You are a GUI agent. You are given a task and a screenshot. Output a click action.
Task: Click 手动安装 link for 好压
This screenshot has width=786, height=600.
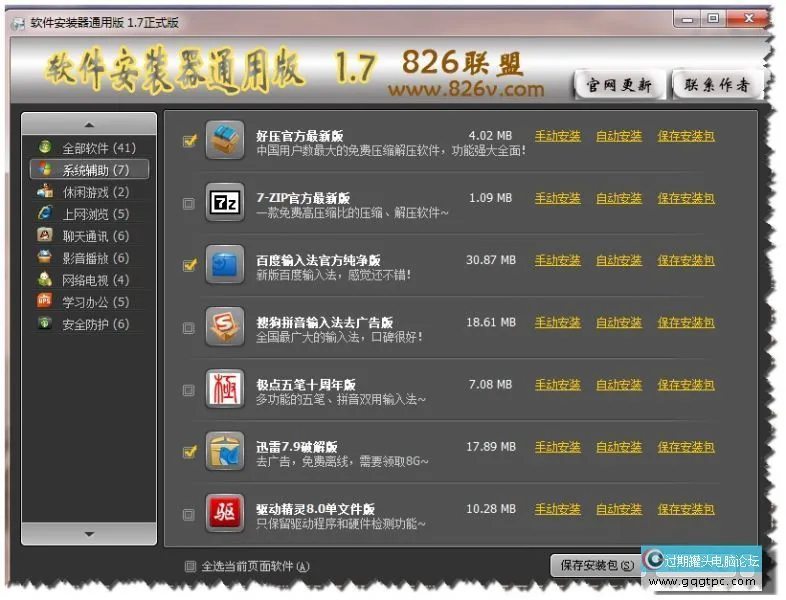pyautogui.click(x=557, y=136)
